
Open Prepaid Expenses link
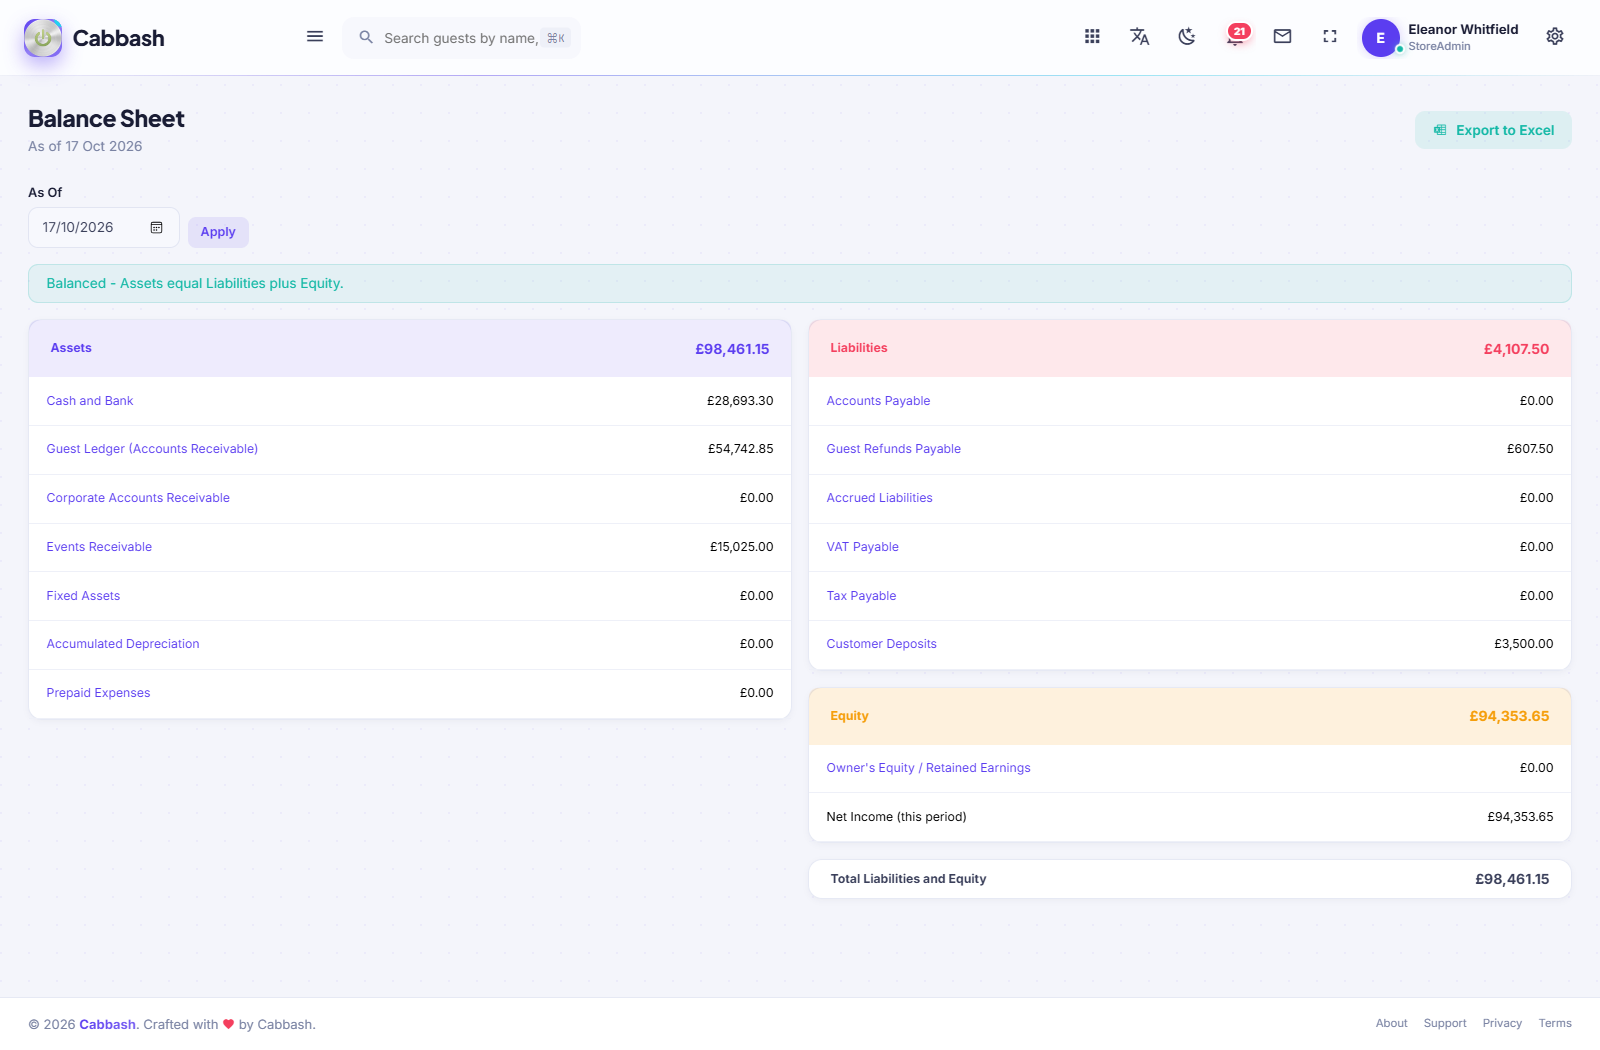click(98, 693)
